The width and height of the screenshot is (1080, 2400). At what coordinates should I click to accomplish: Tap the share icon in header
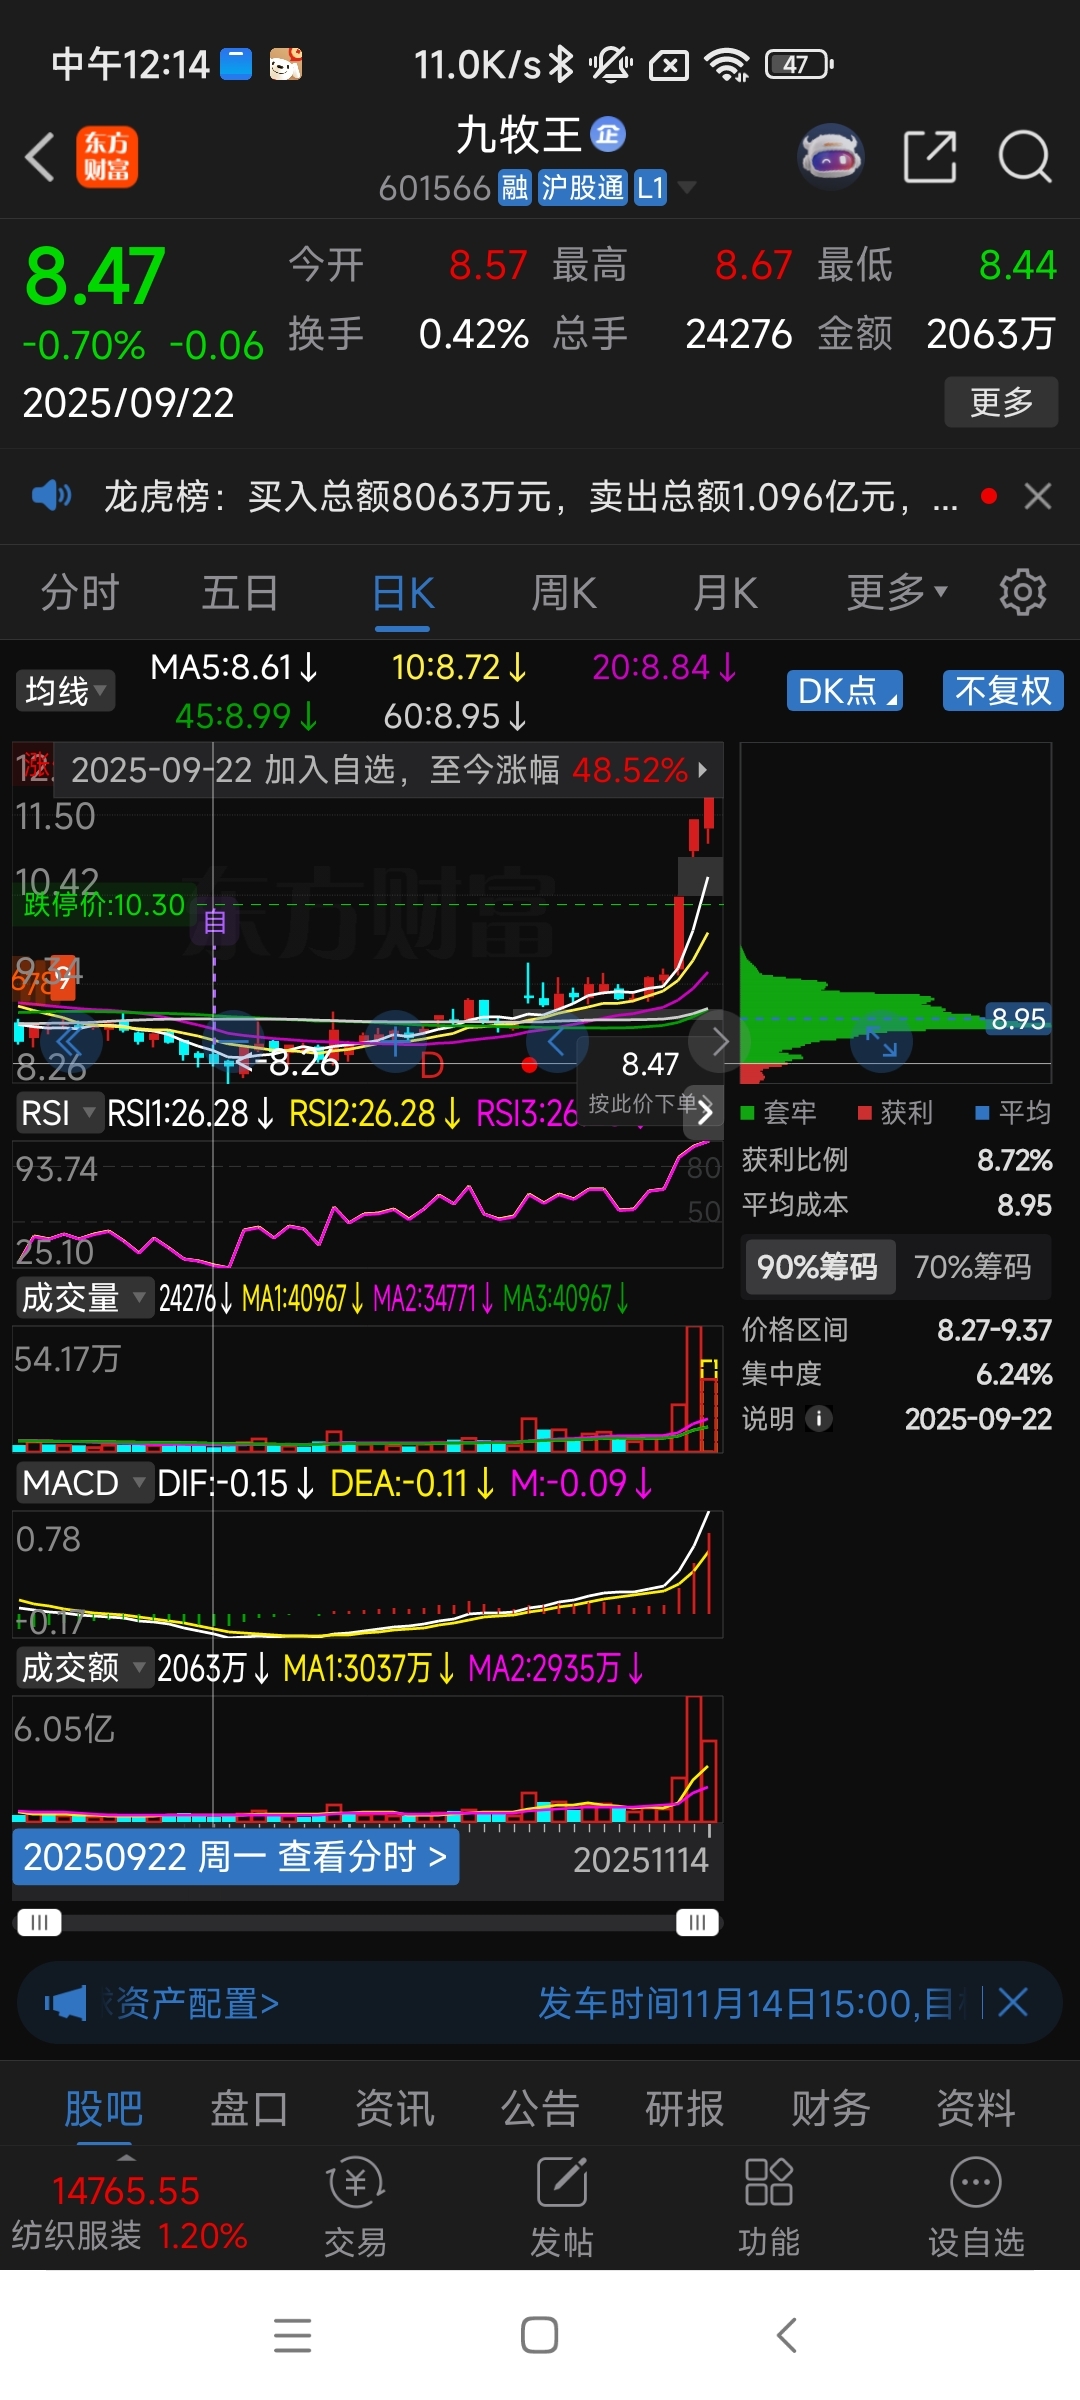click(x=929, y=157)
